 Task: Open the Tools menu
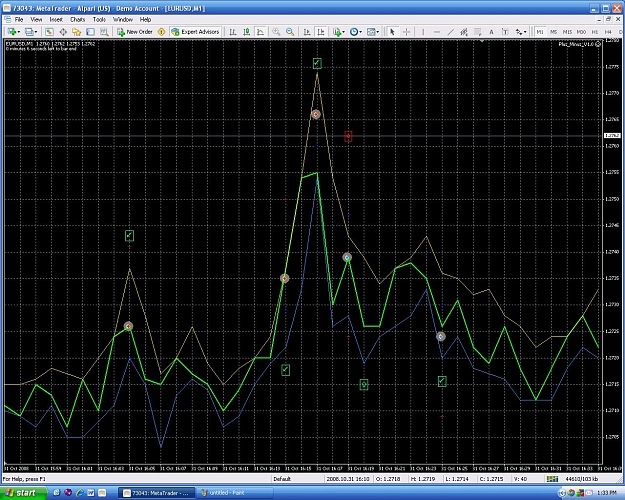click(99, 20)
